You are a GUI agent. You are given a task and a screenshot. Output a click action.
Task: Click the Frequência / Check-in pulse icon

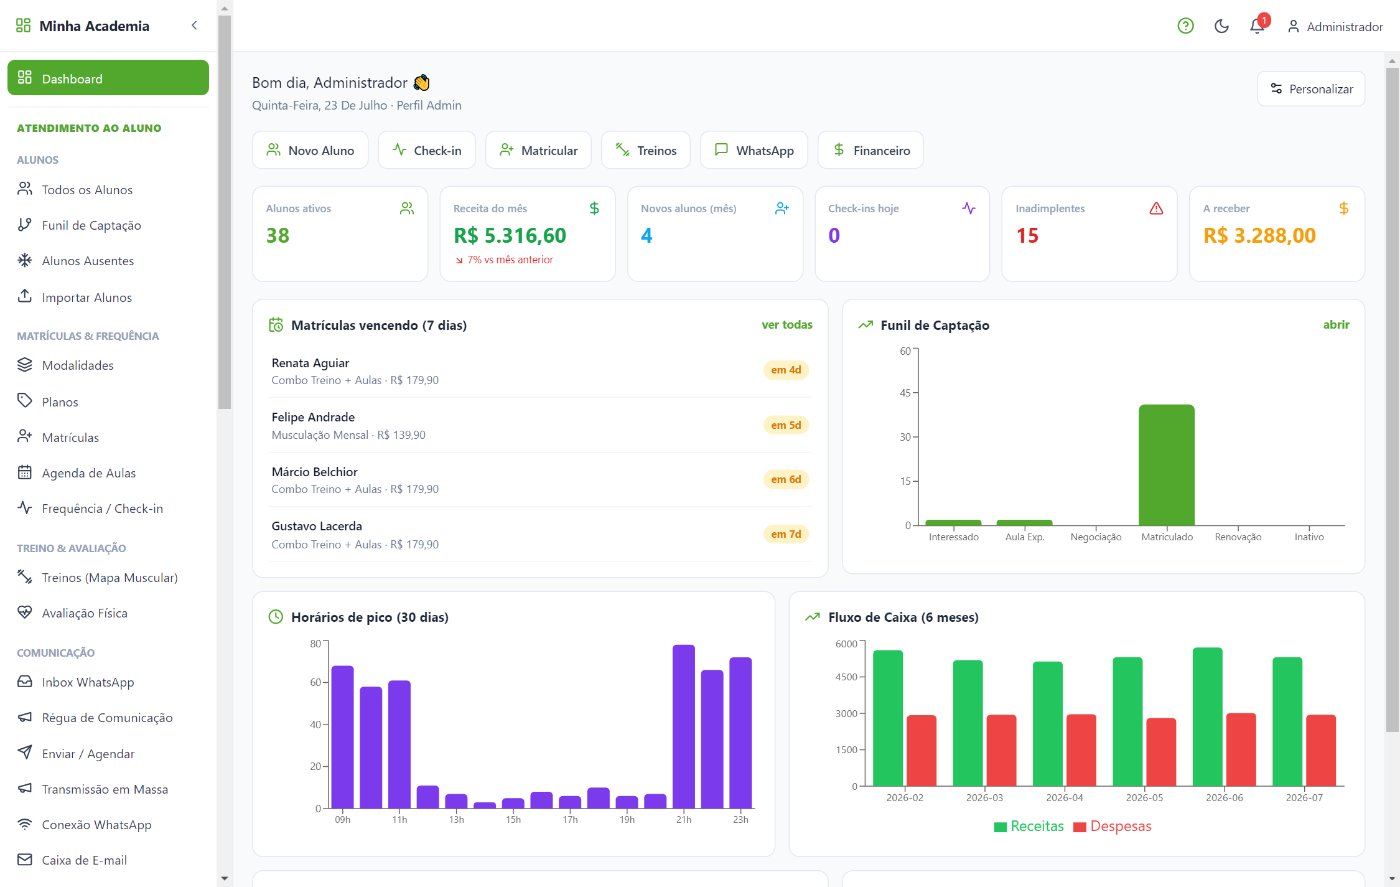point(25,508)
